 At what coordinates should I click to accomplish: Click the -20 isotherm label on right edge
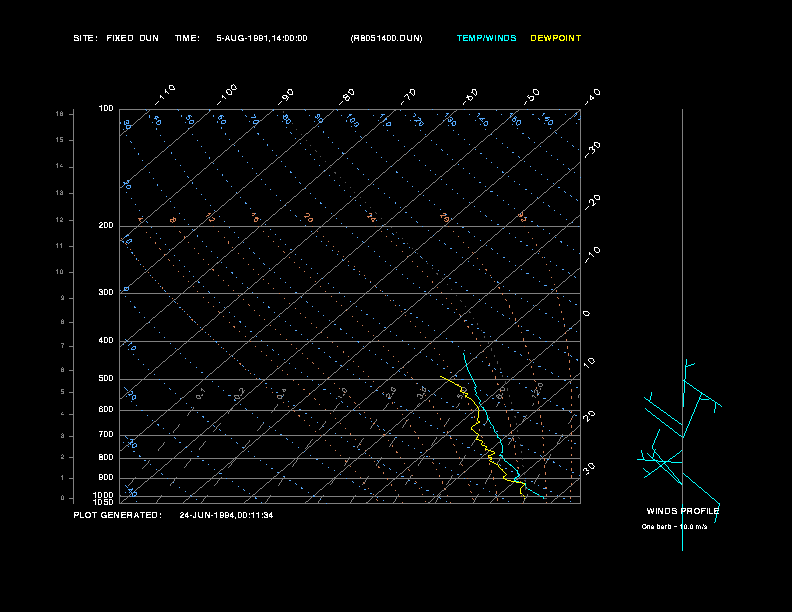pos(592,202)
